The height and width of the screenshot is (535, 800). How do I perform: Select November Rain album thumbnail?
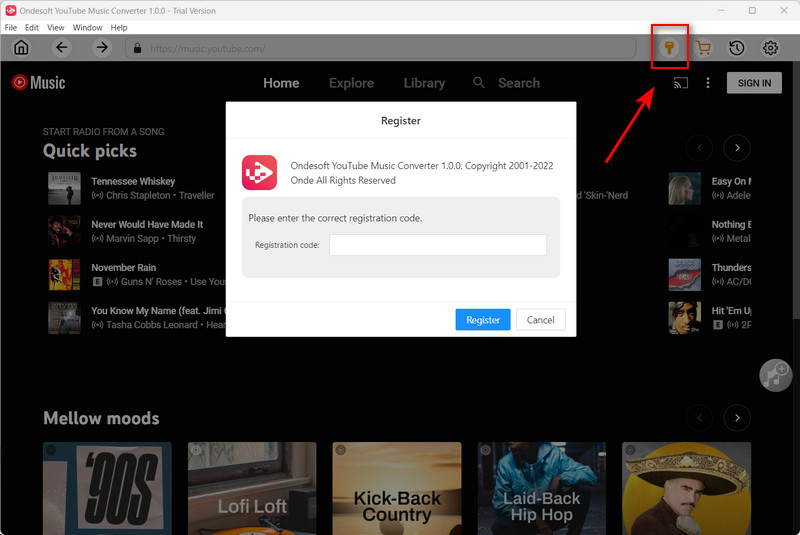tap(64, 274)
